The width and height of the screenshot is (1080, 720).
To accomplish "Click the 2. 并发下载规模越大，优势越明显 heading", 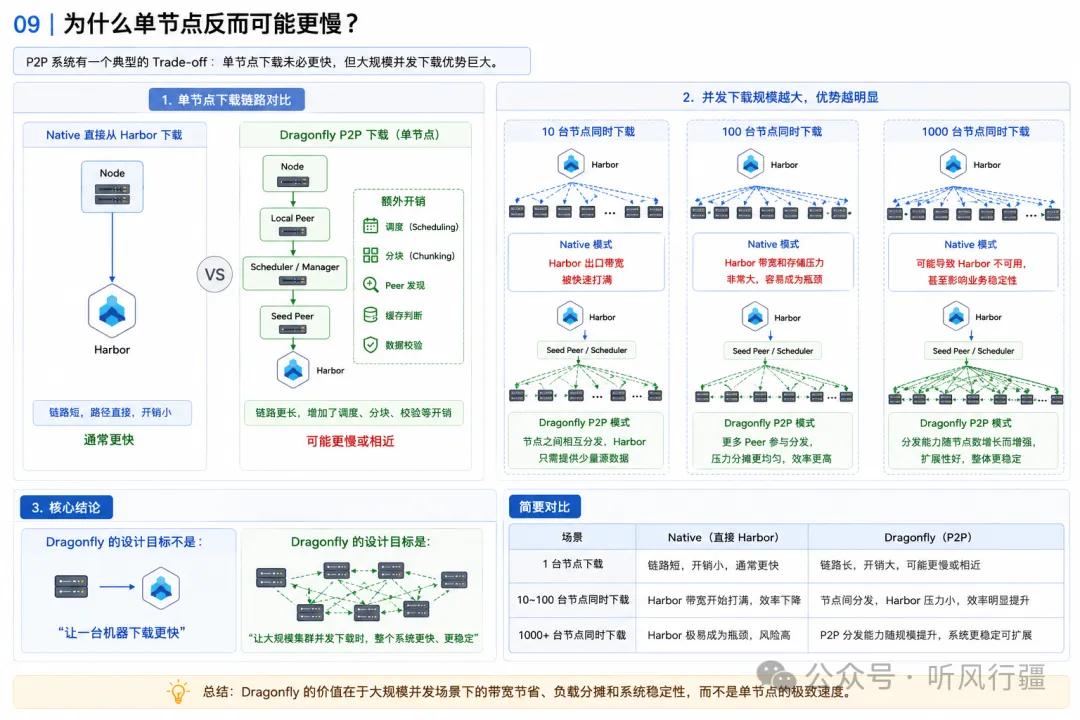I will (780, 97).
